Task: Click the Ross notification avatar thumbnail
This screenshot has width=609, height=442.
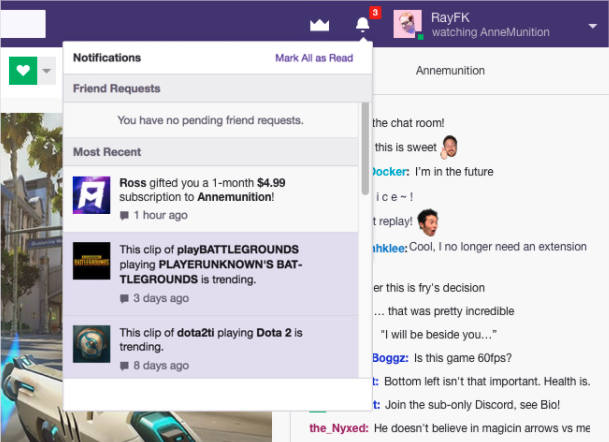Action: 91,195
